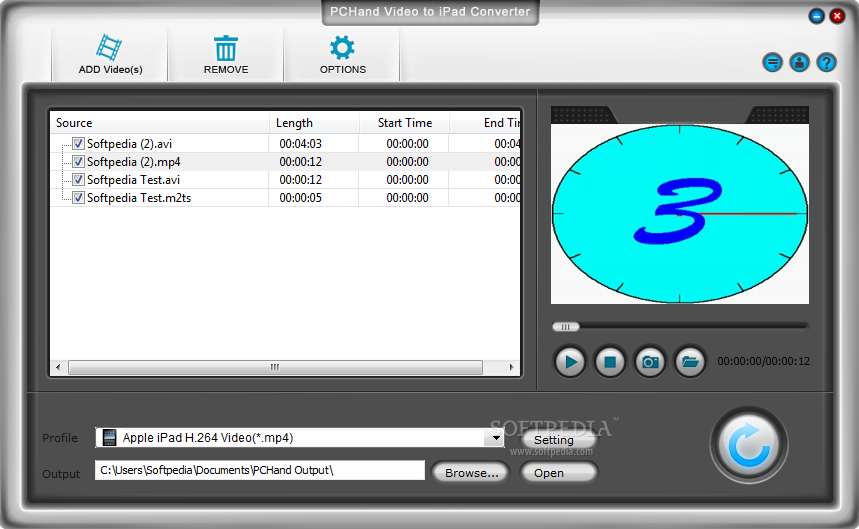Image resolution: width=859 pixels, height=529 pixels.
Task: Click the Output path input field
Action: coord(260,470)
